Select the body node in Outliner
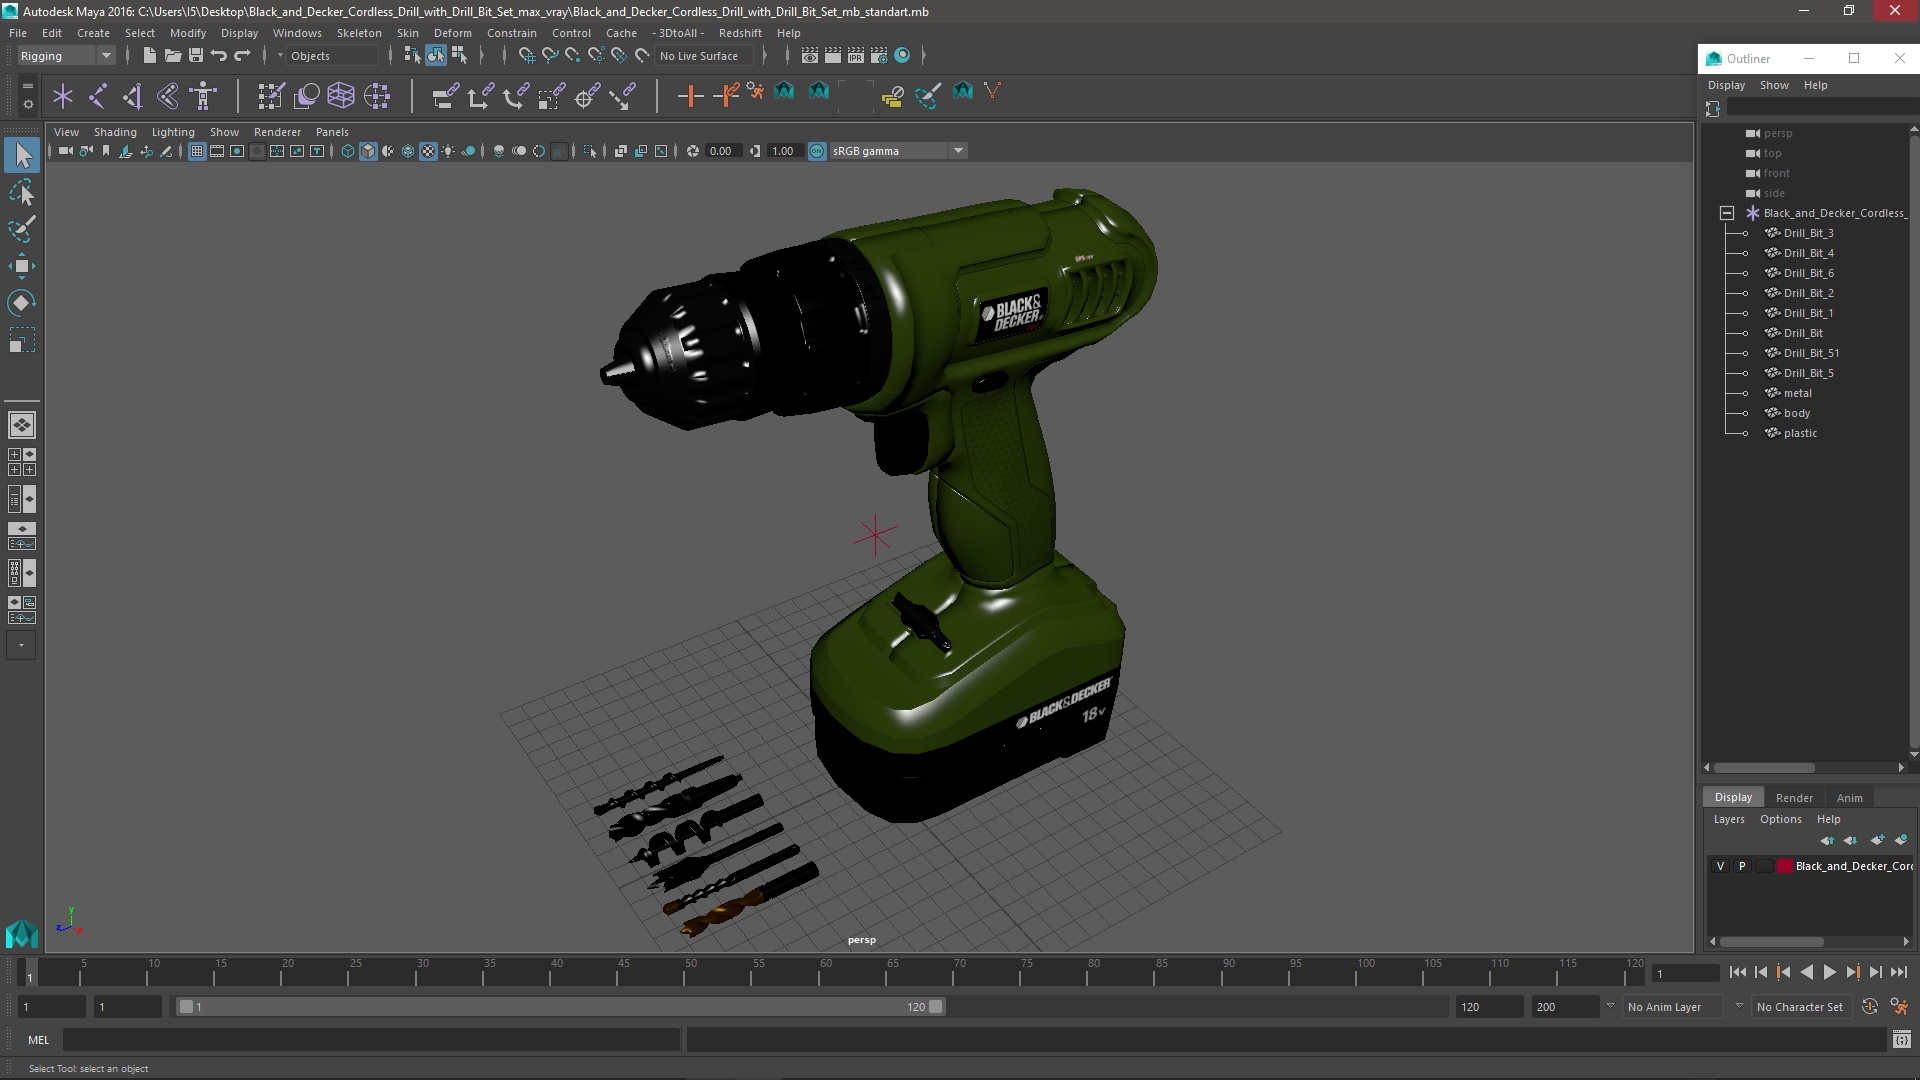 tap(1796, 413)
